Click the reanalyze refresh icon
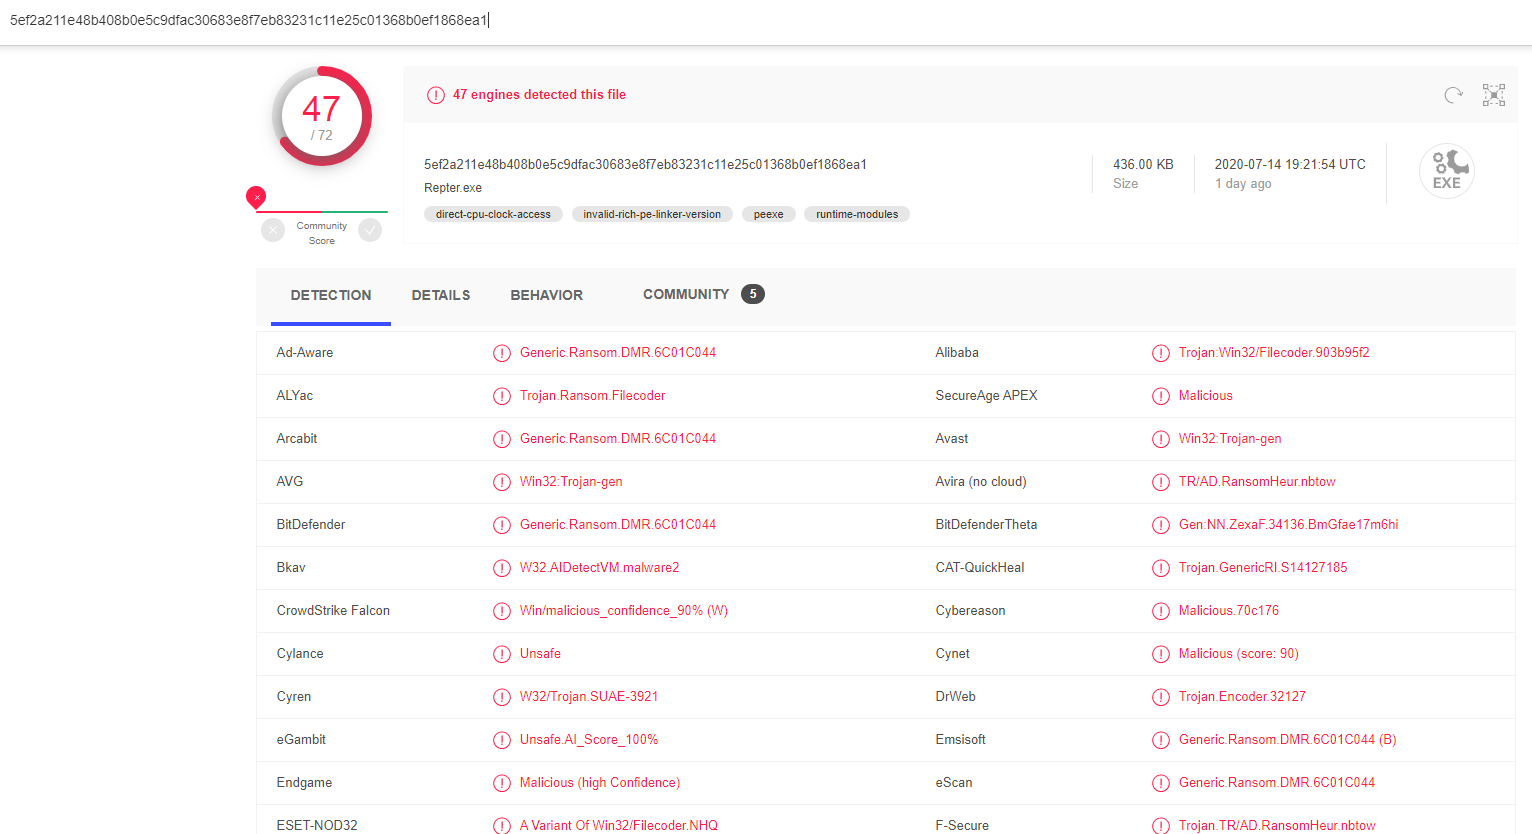 pos(1453,95)
